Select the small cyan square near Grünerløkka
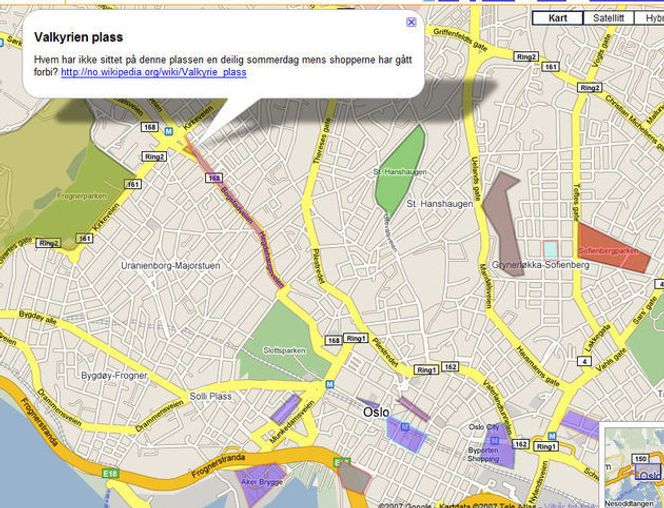The height and width of the screenshot is (508, 664). (x=551, y=249)
